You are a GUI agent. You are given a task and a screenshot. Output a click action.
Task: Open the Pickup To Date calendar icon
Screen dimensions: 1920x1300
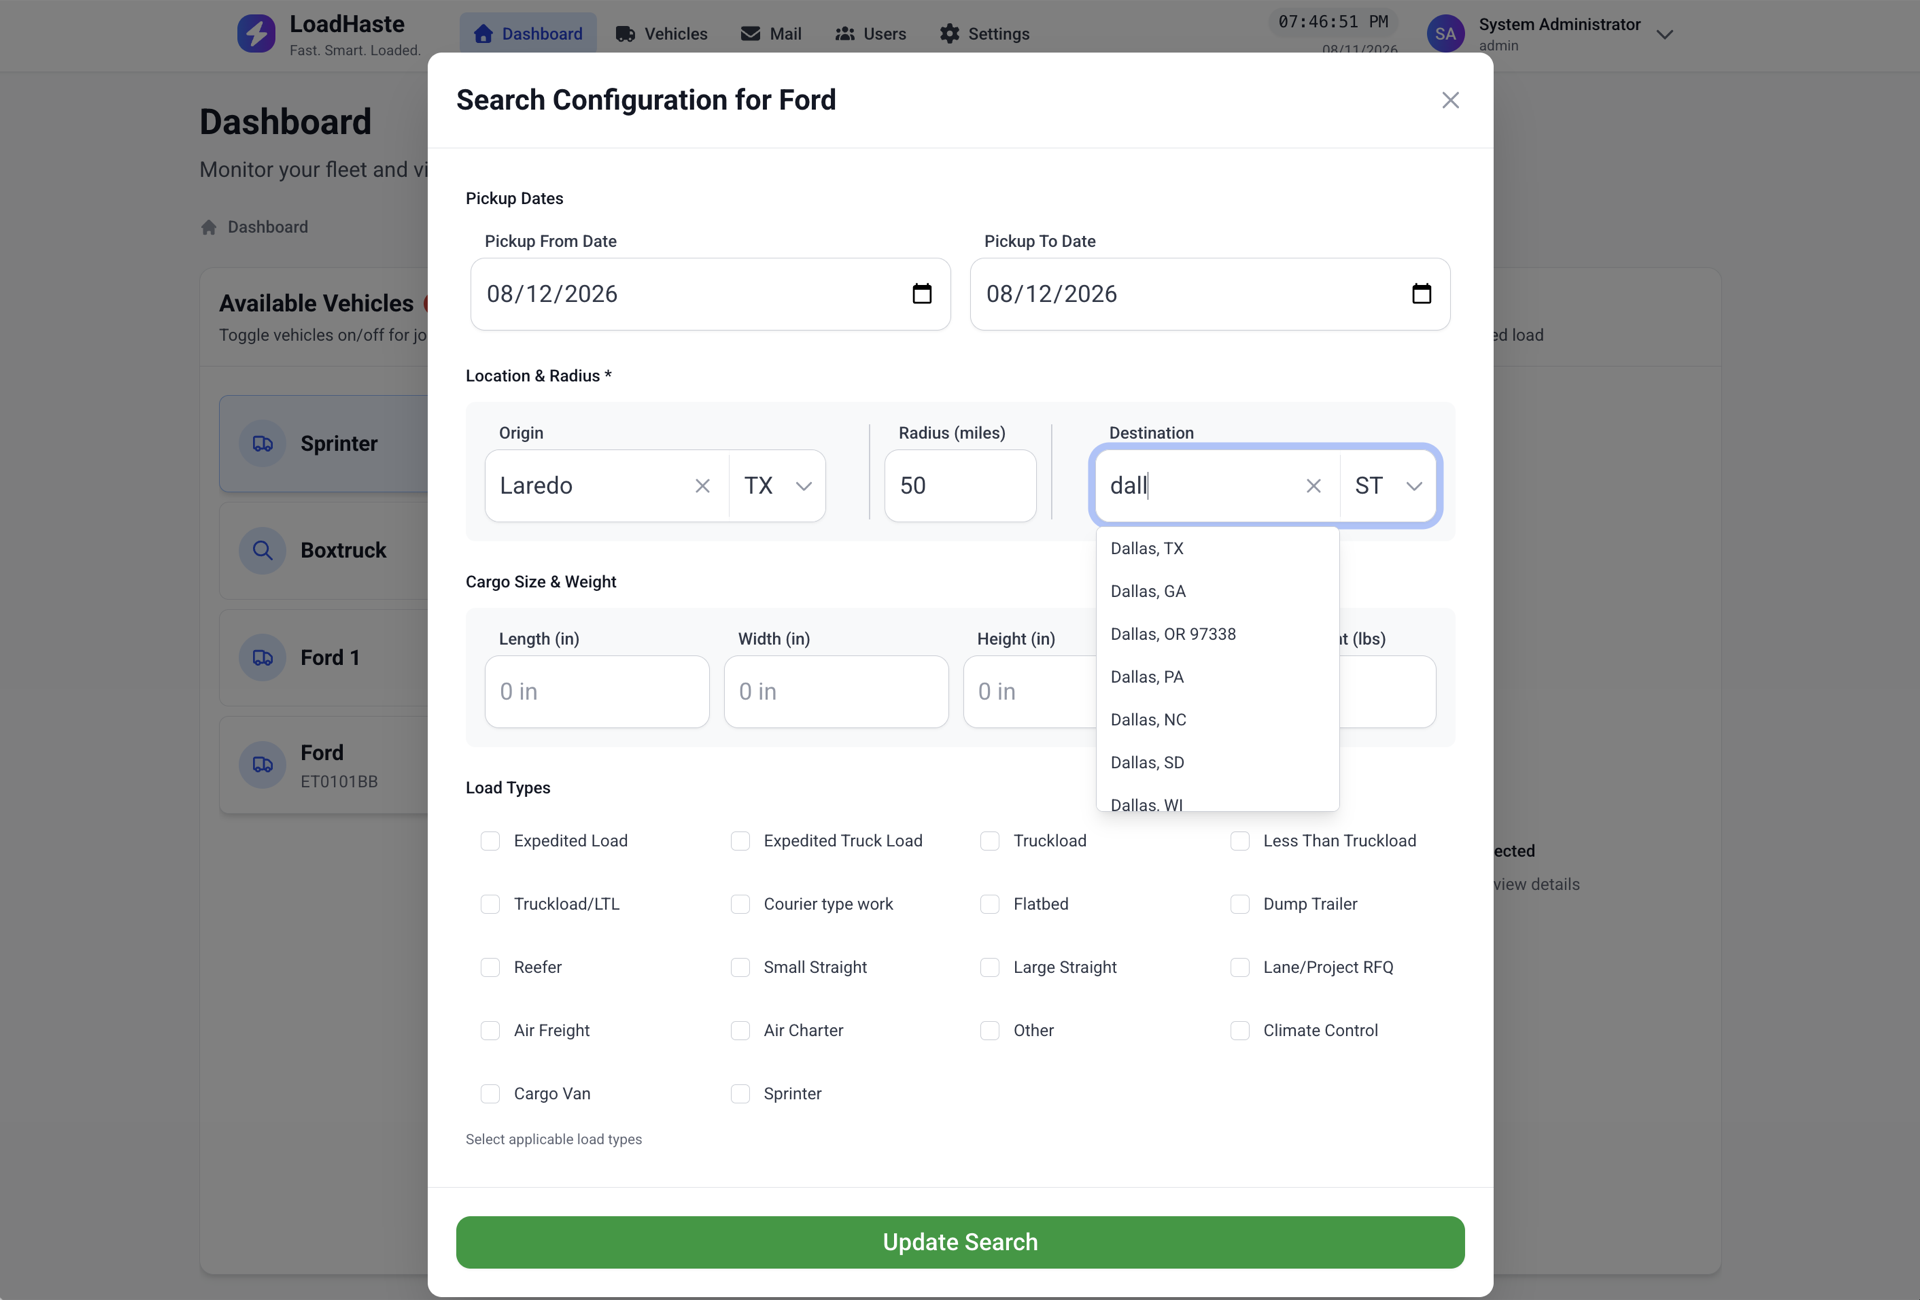[1421, 294]
